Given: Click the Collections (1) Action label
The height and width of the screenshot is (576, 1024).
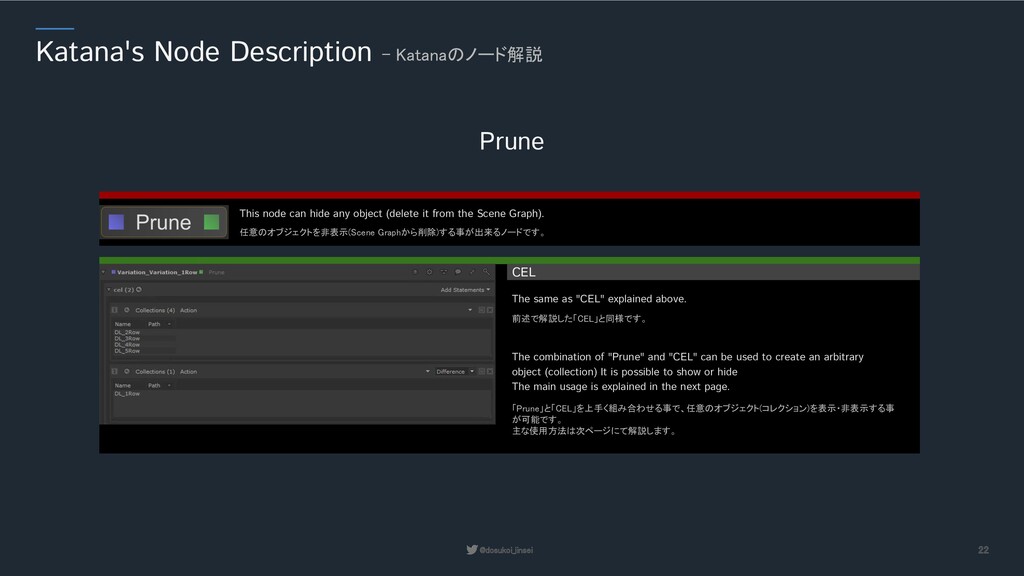Looking at the screenshot, I should click(x=189, y=372).
